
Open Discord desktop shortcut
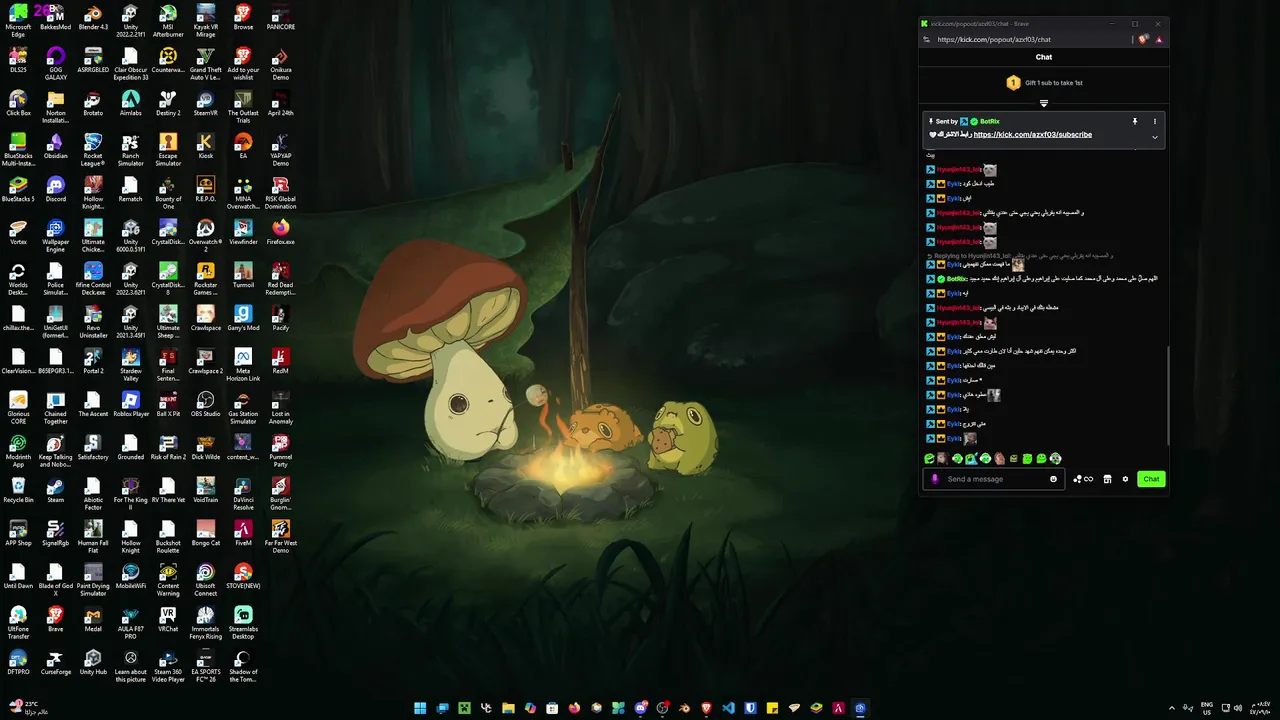coord(55,188)
